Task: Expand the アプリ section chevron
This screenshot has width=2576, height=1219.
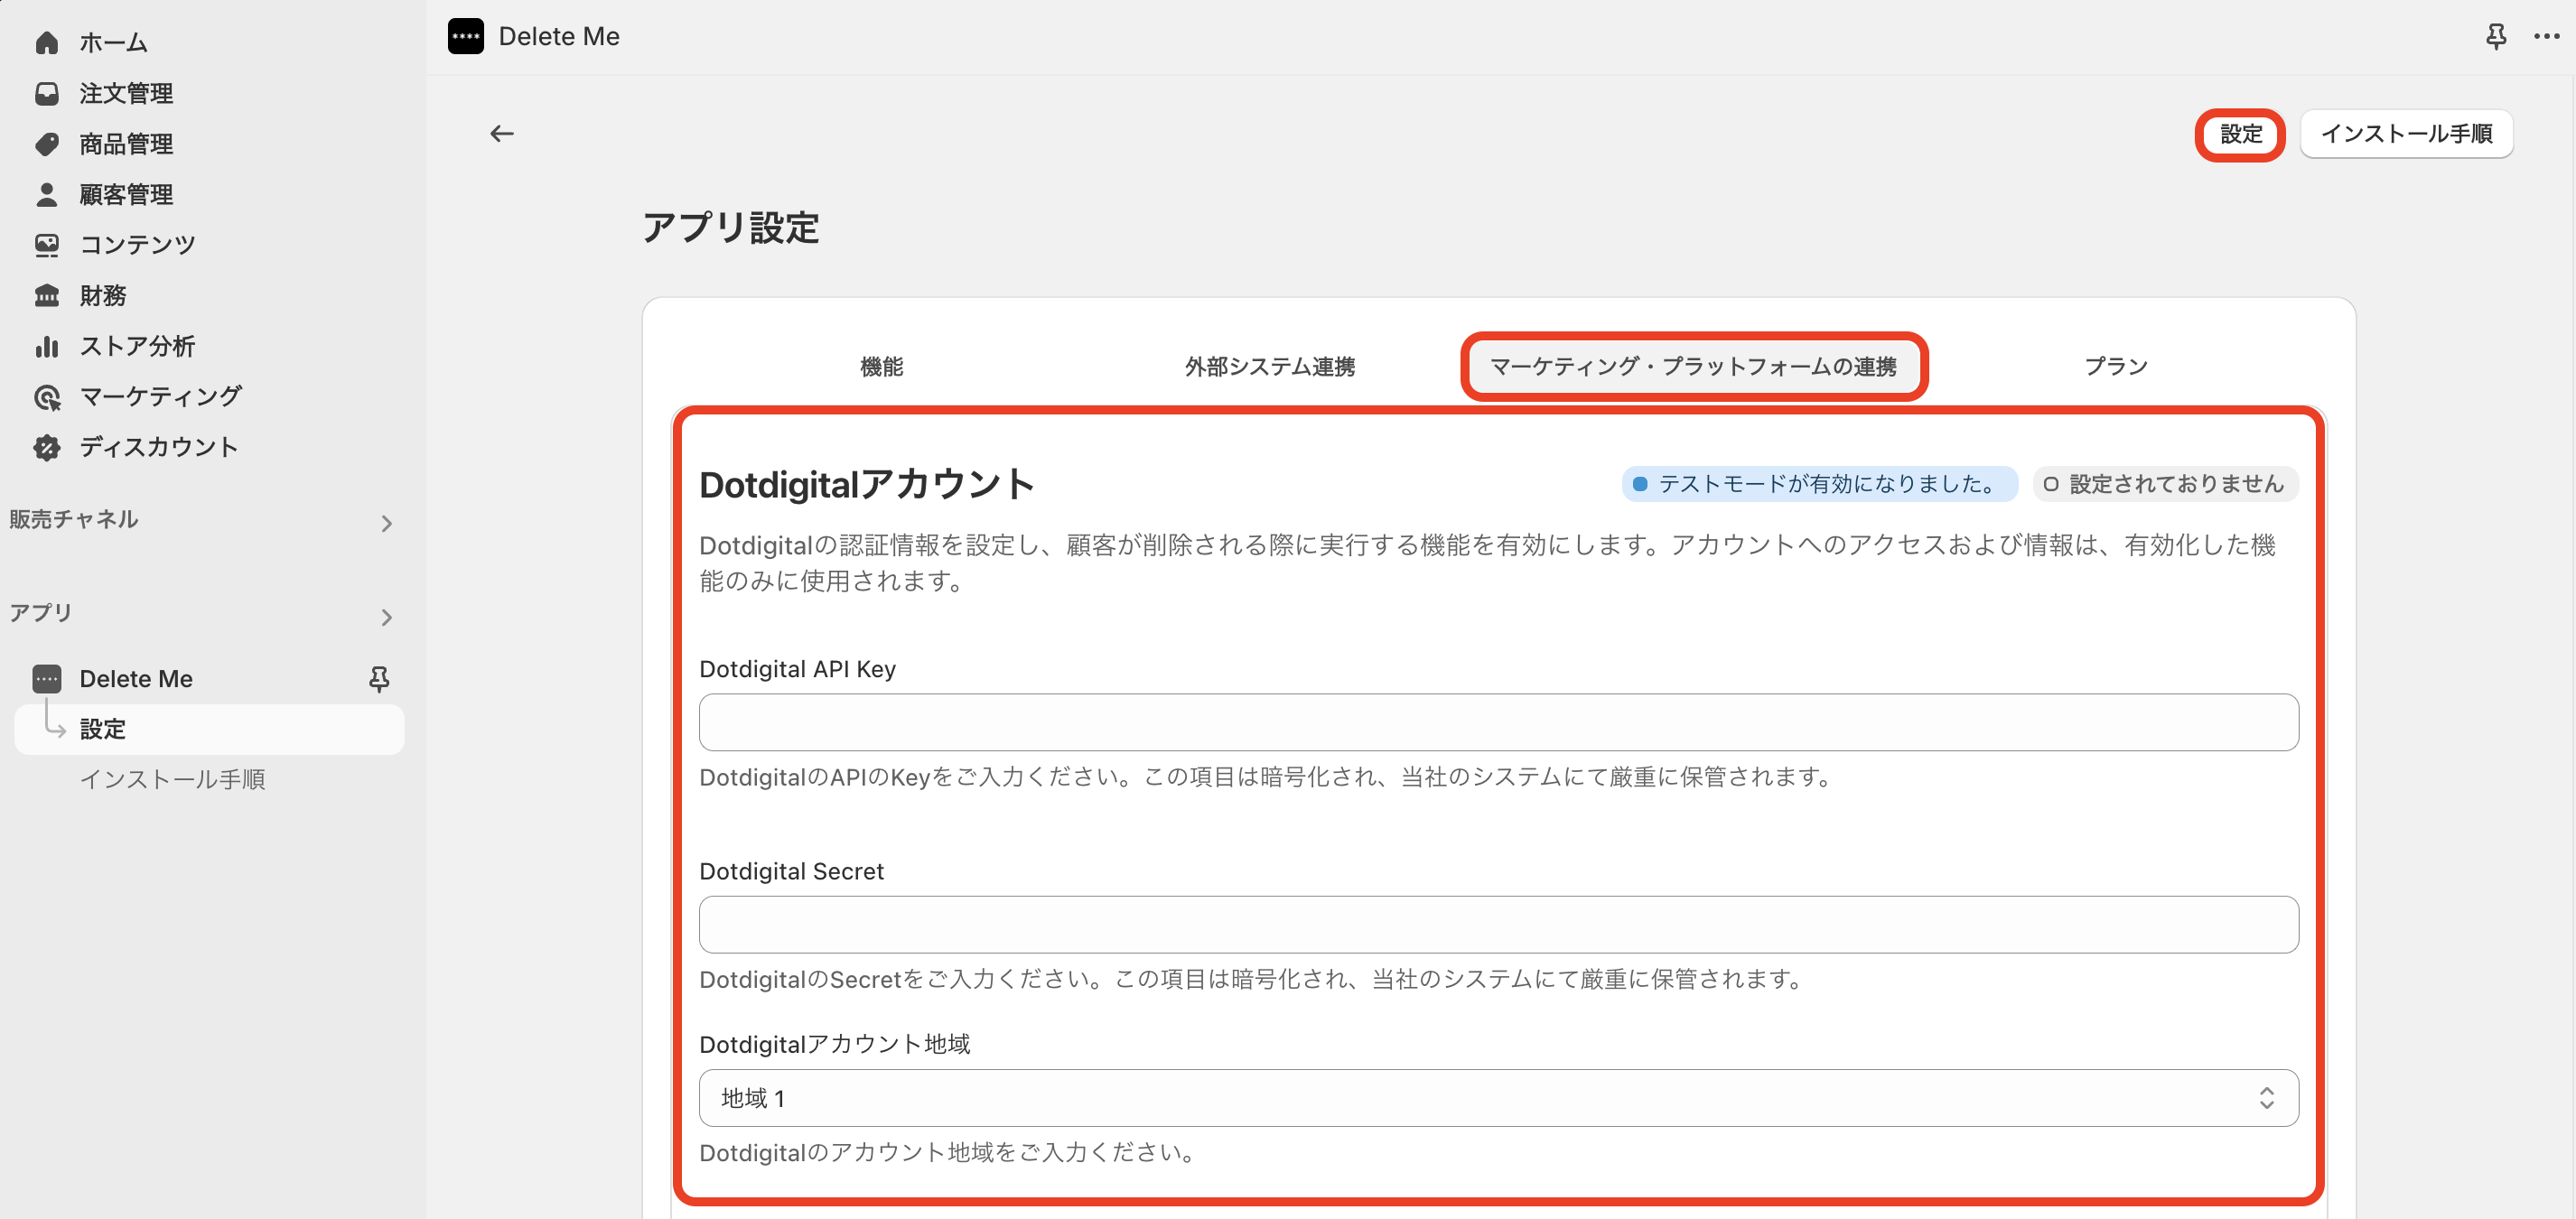Action: coord(386,617)
